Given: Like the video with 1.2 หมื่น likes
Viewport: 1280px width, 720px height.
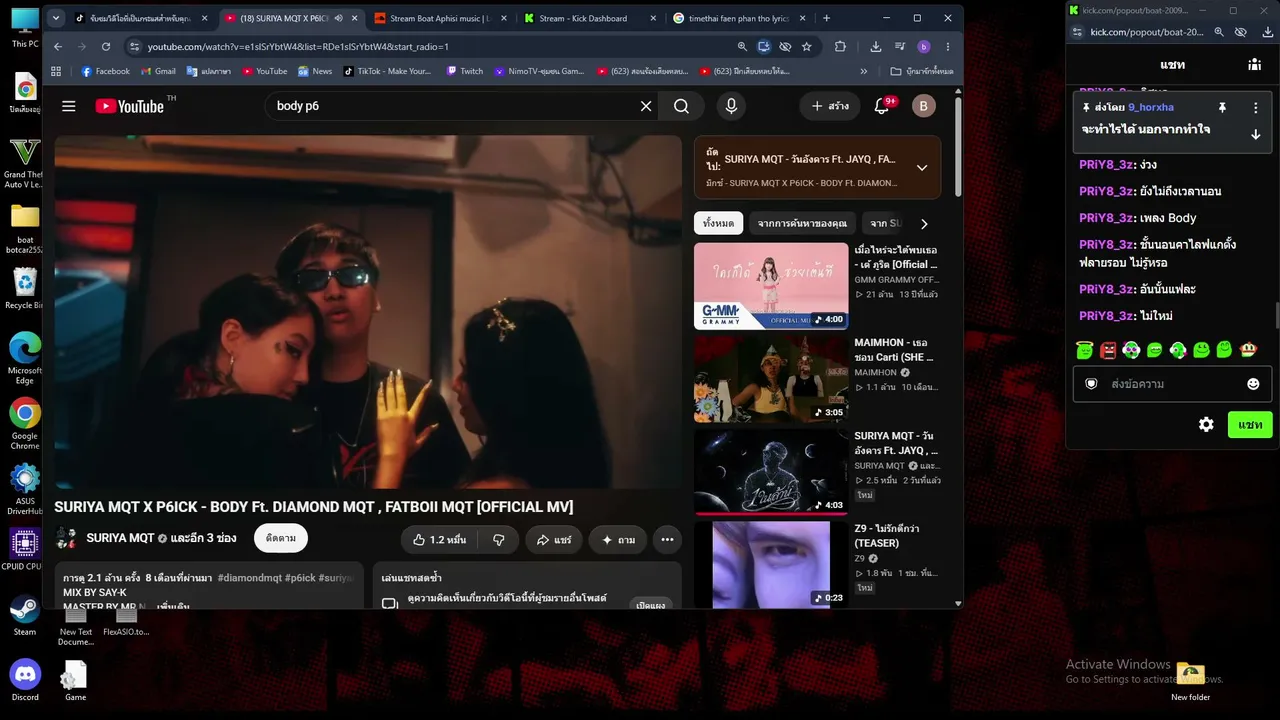Looking at the screenshot, I should tap(439, 539).
